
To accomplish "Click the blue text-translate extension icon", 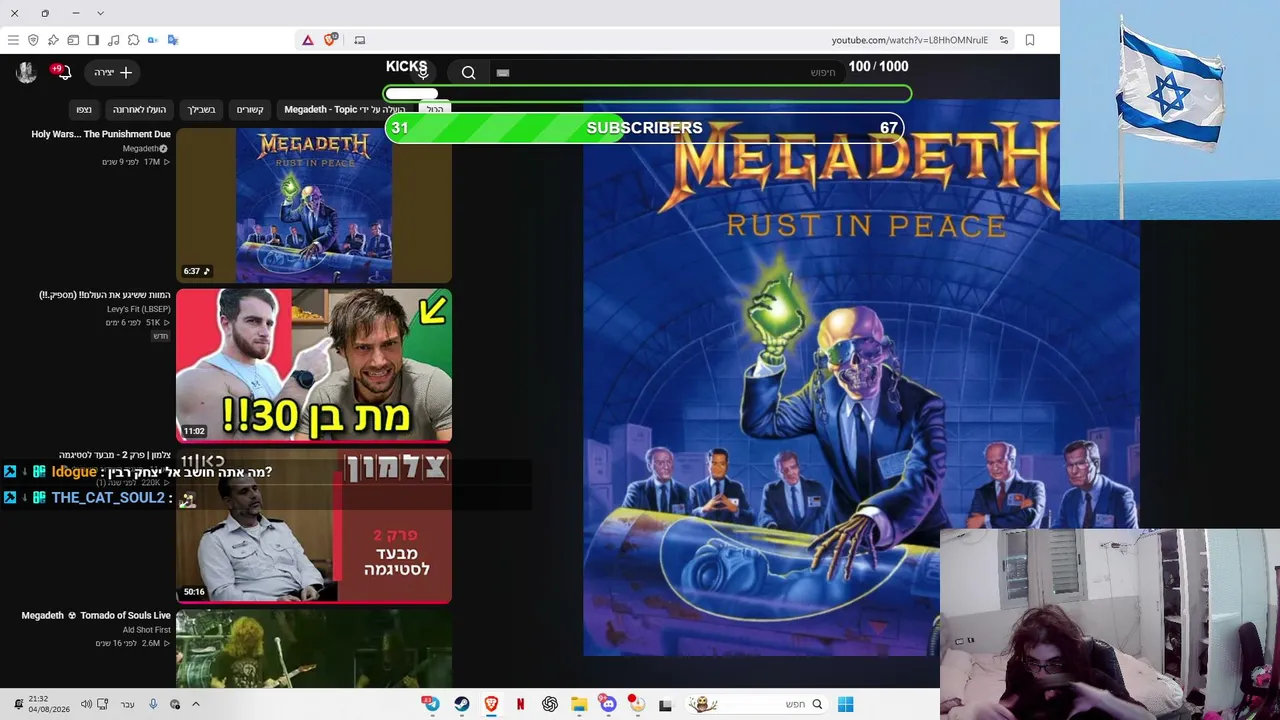I will tap(153, 40).
